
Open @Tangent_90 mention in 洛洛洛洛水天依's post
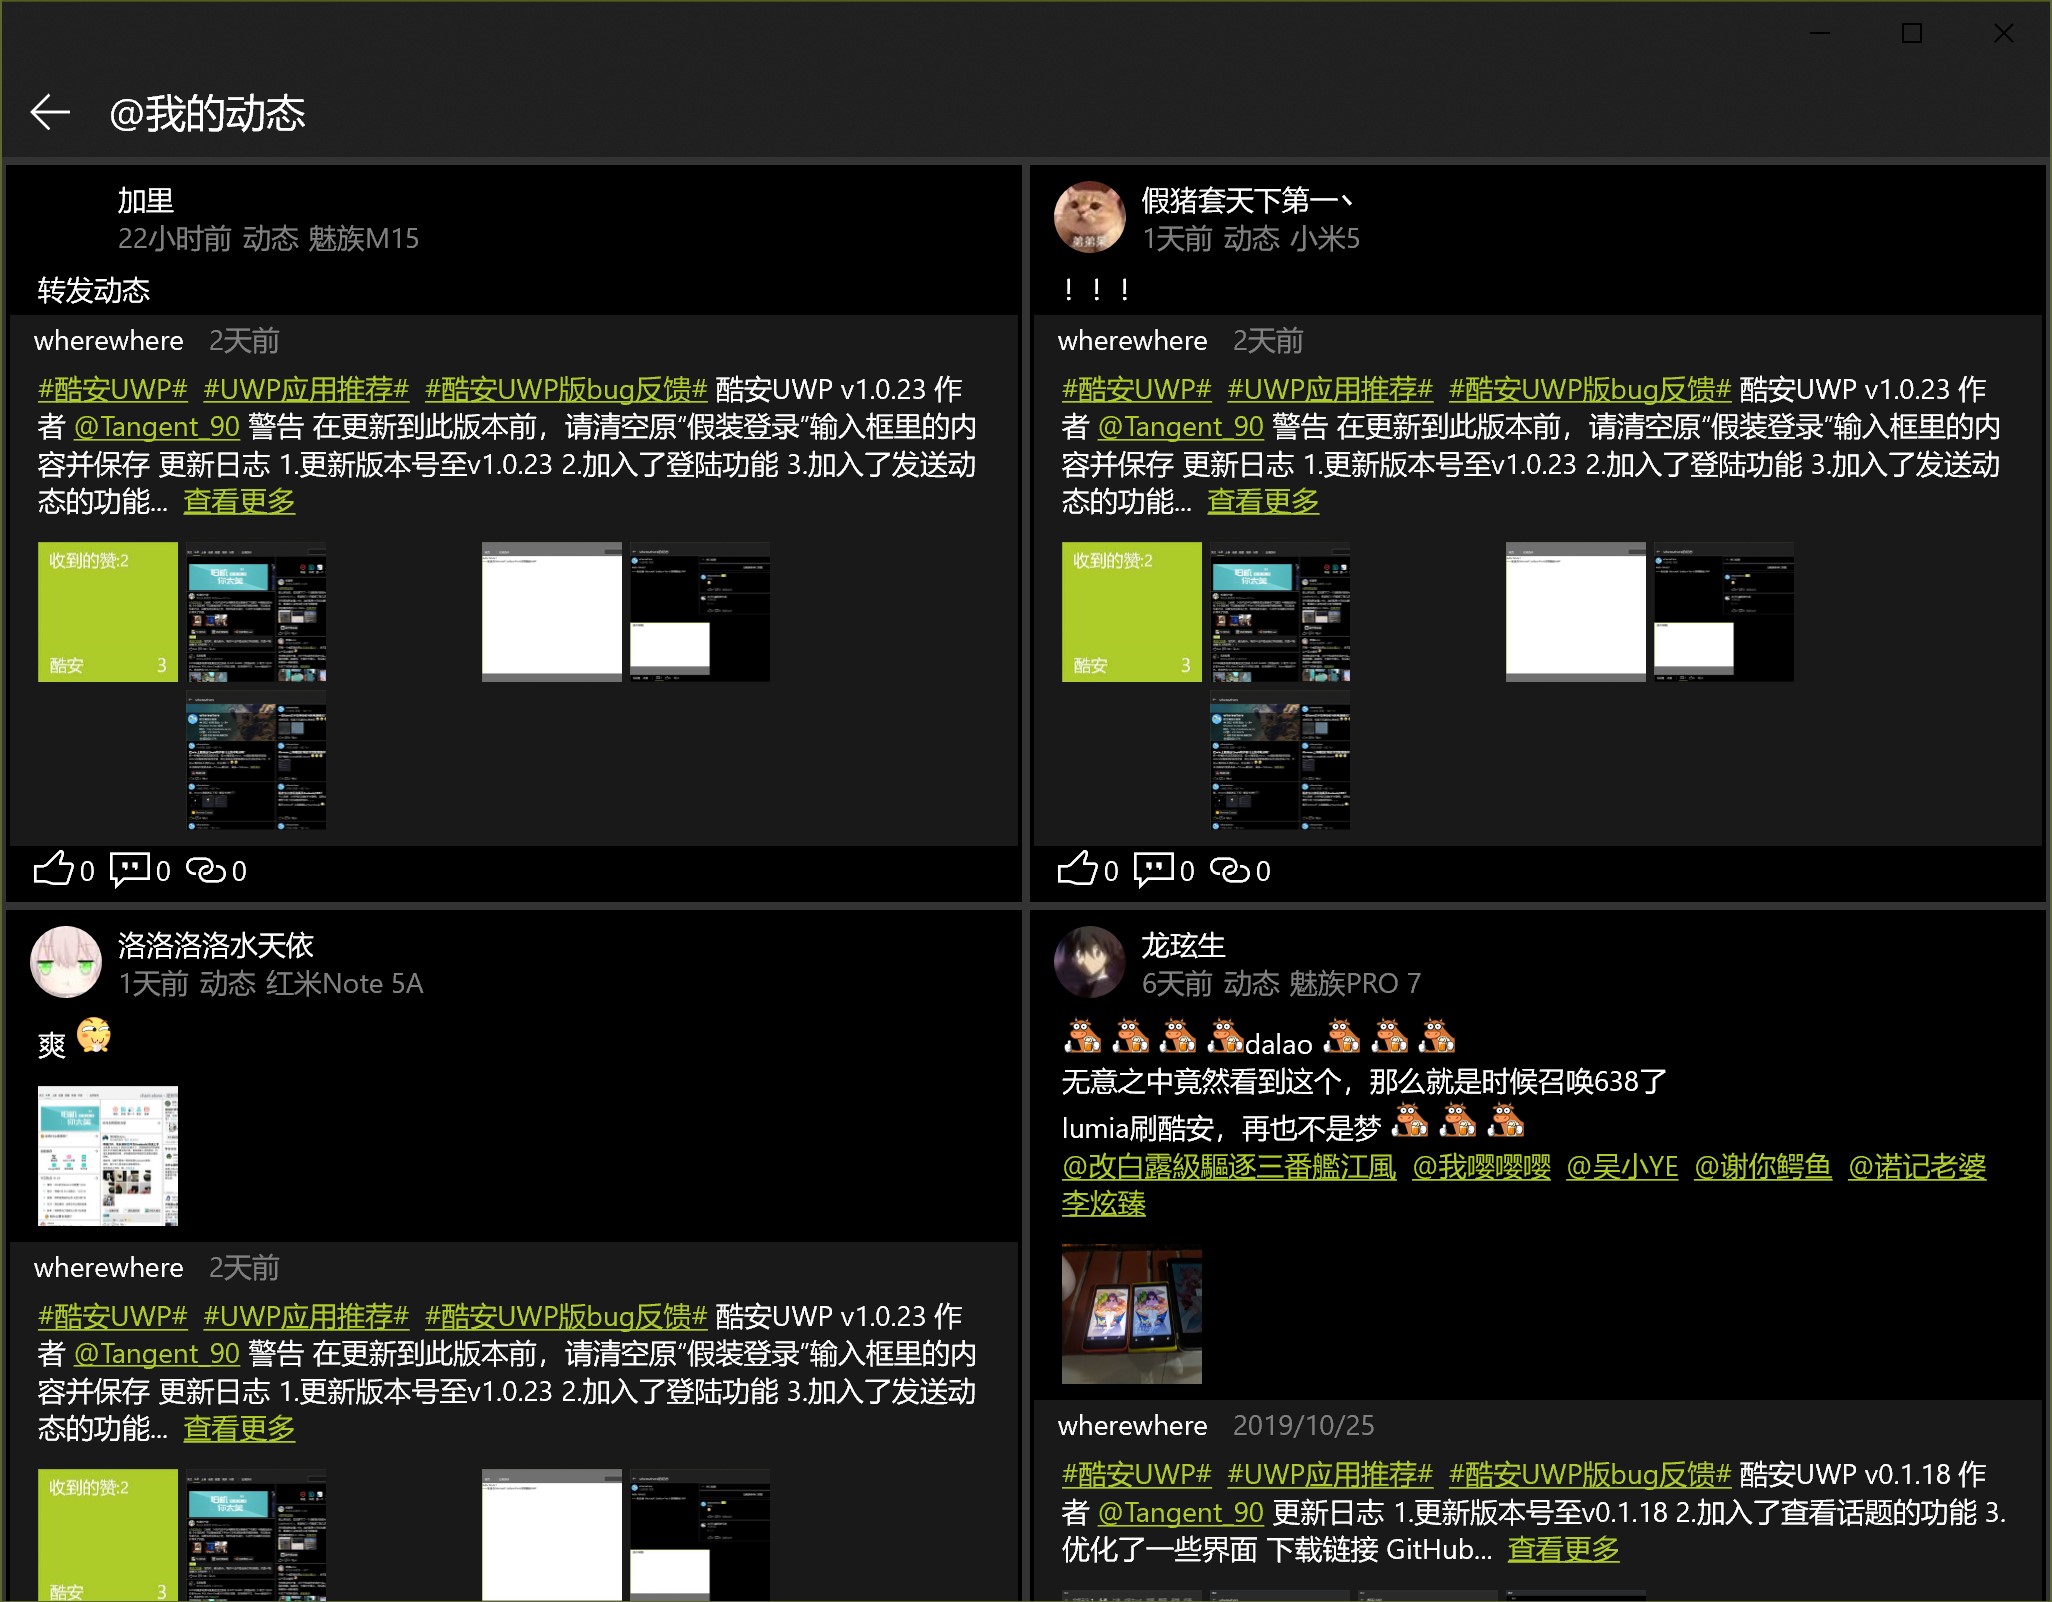157,1354
